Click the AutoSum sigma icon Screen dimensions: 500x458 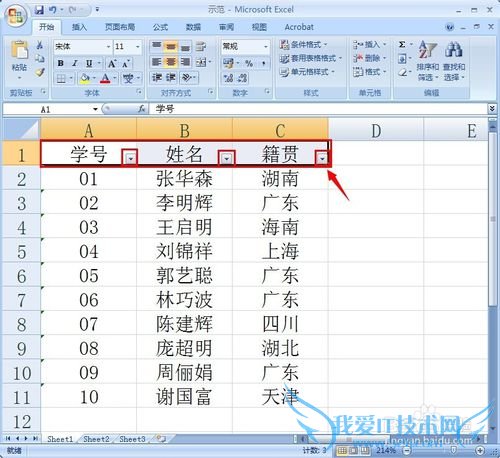402,44
